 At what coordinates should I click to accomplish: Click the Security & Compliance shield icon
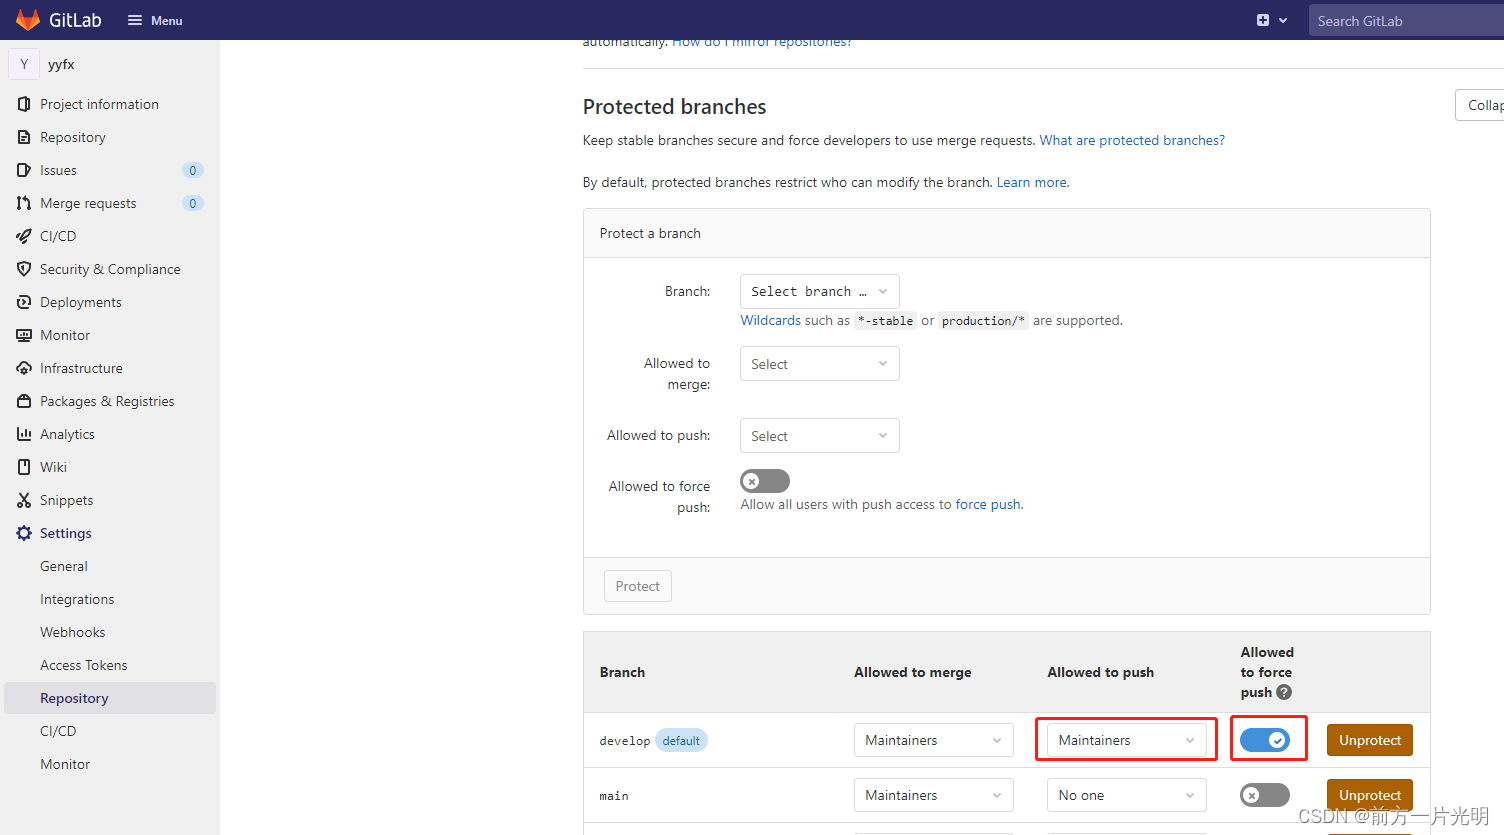coord(21,269)
